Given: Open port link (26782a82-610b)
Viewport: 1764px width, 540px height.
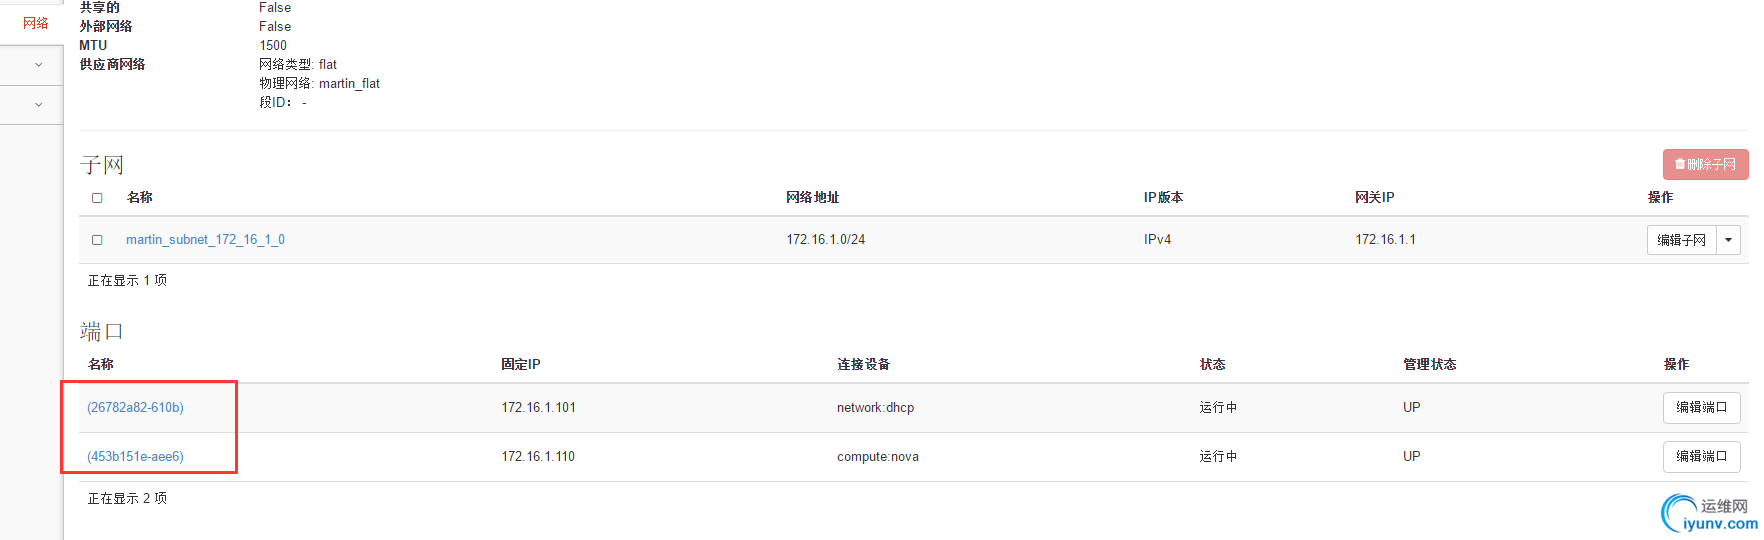Looking at the screenshot, I should [x=135, y=408].
